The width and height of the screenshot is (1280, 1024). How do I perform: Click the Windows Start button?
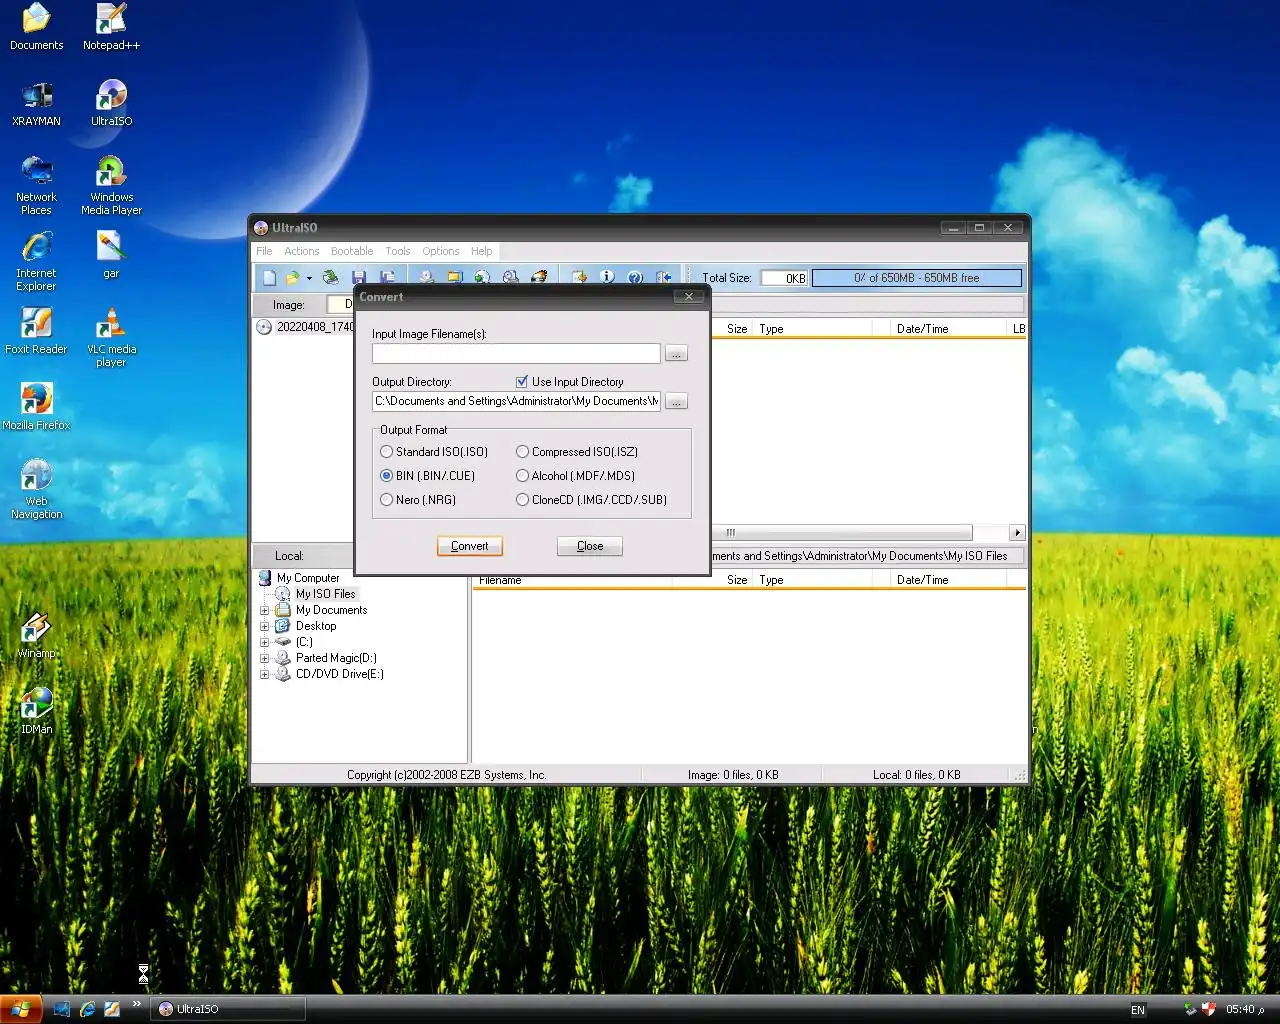21,1009
